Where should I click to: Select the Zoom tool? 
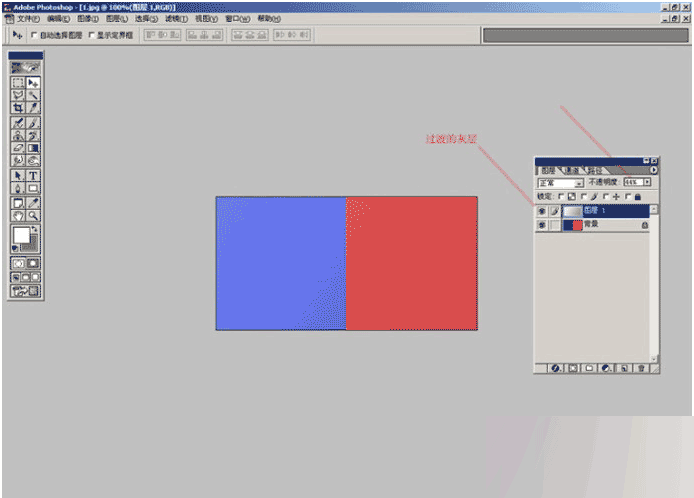point(33,216)
